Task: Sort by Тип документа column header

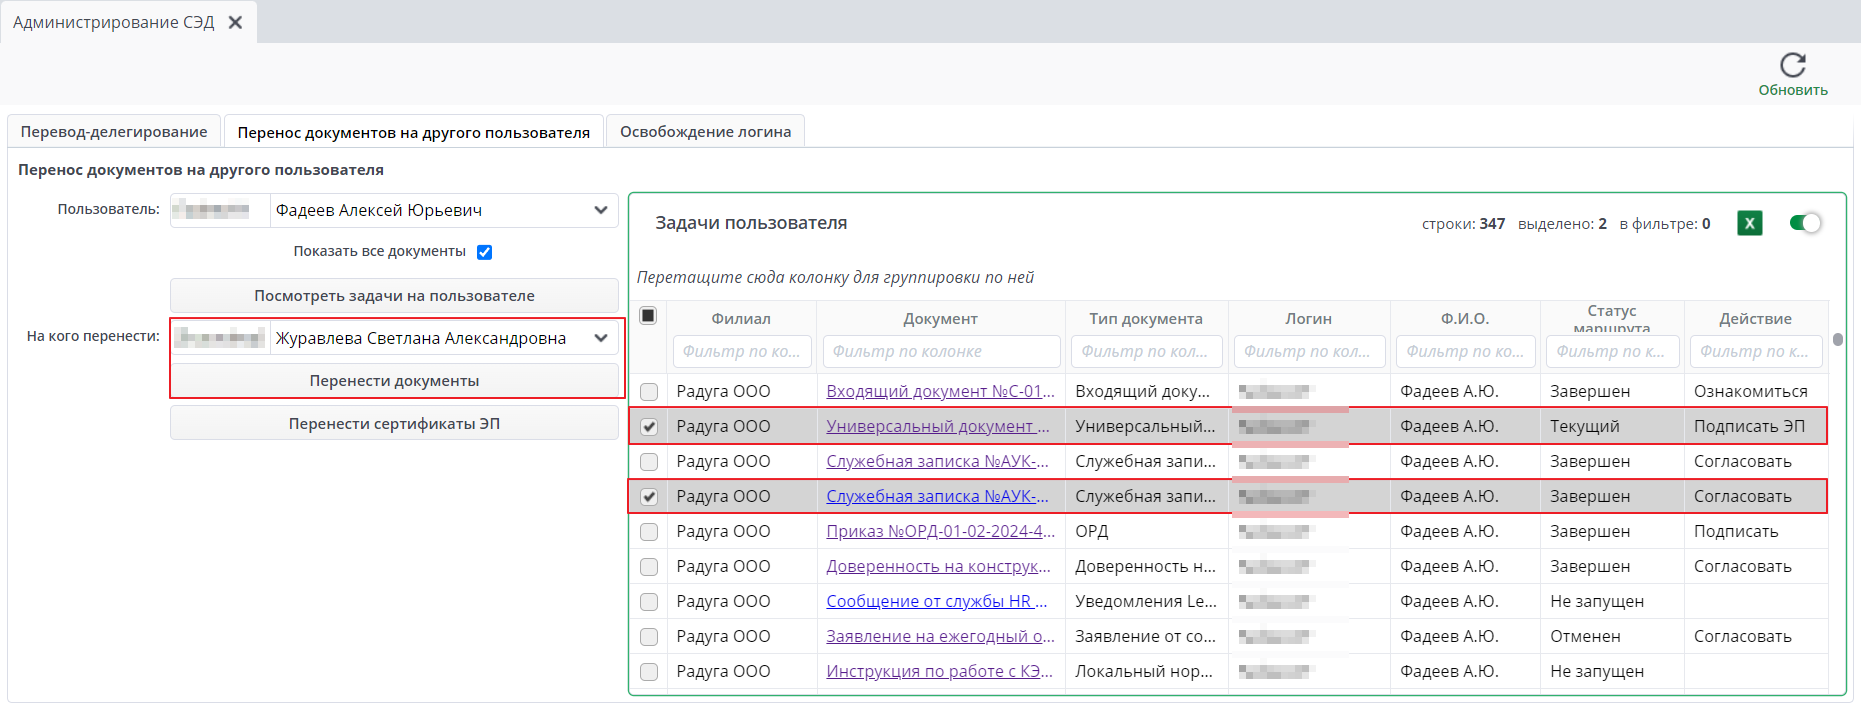Action: coord(1145,319)
